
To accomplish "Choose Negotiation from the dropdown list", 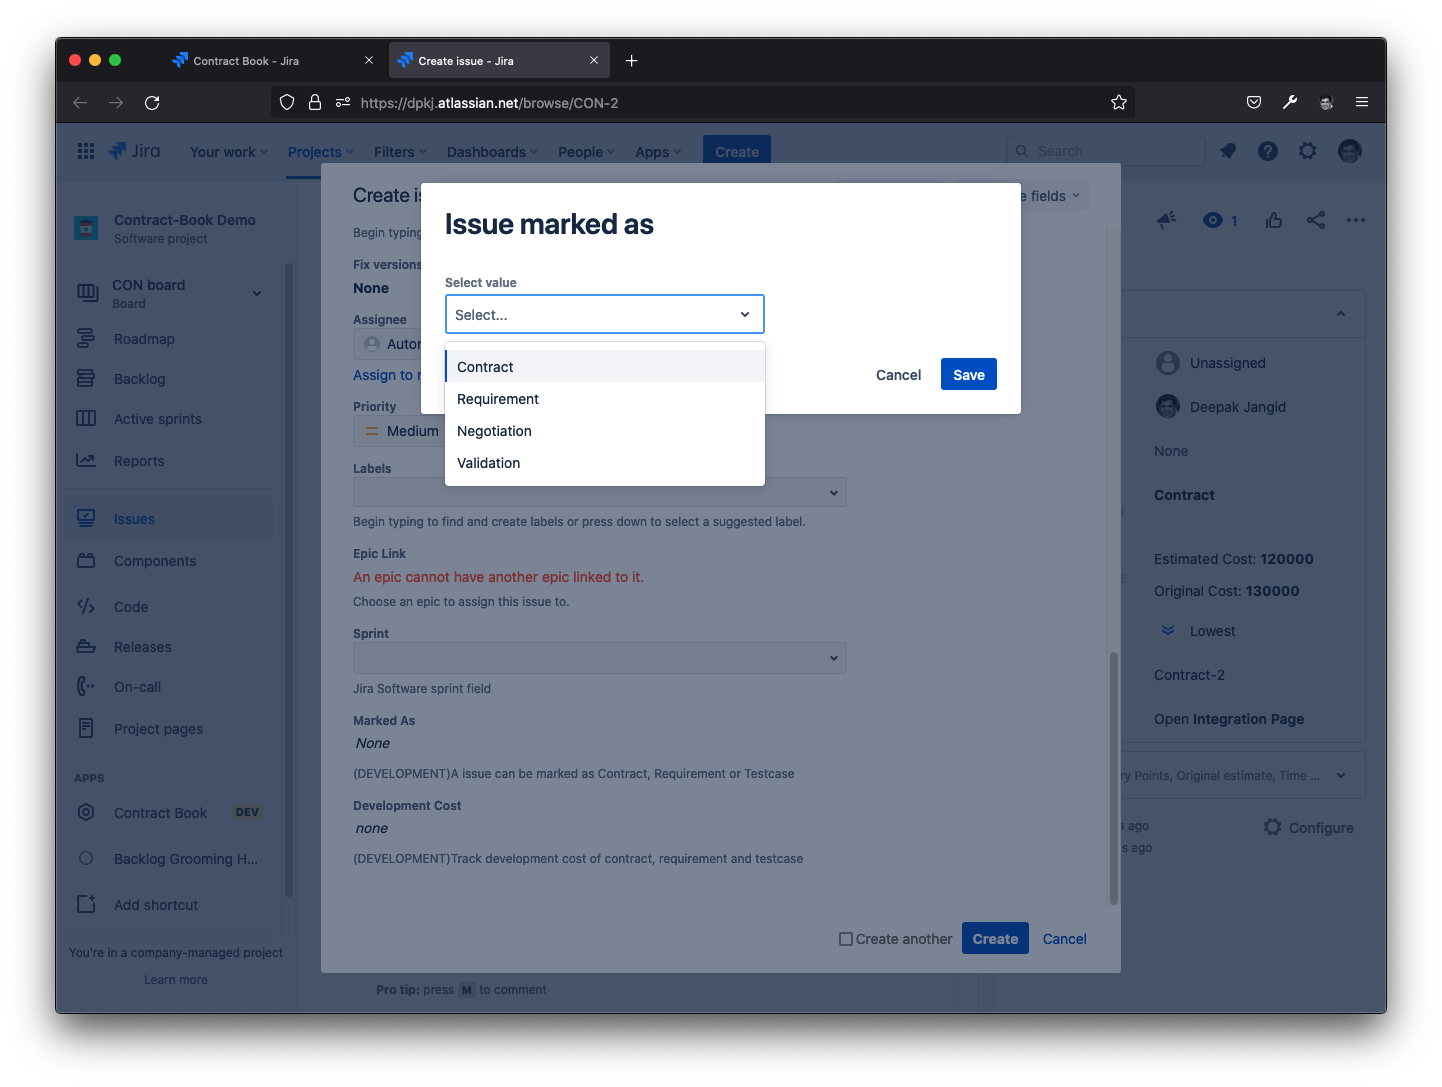I will (x=605, y=431).
